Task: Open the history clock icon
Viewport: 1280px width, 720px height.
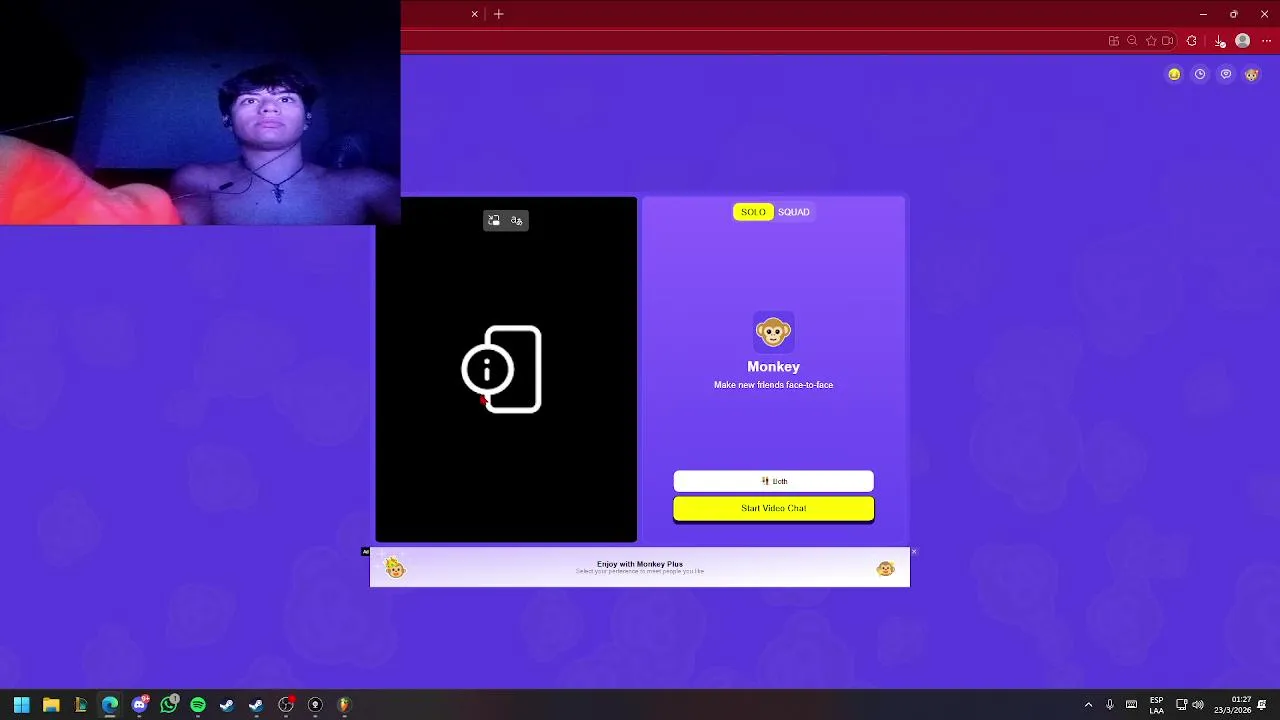Action: pos(1200,74)
